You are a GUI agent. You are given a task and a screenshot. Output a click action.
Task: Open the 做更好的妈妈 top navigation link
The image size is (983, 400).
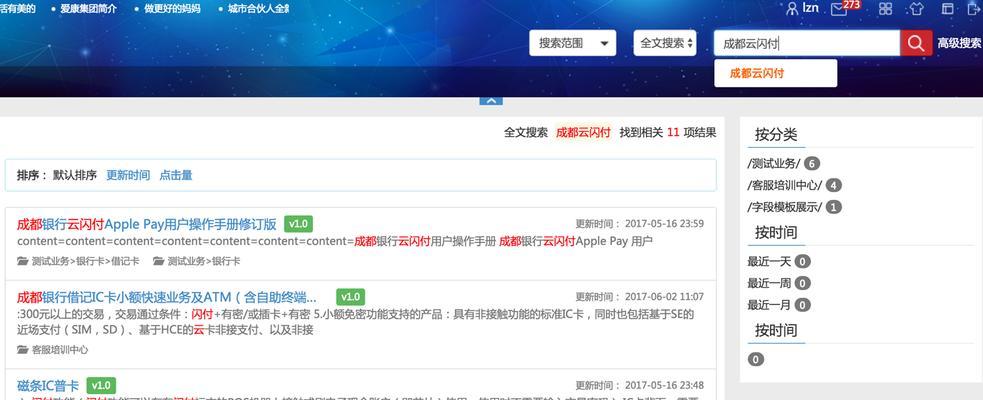coord(172,9)
